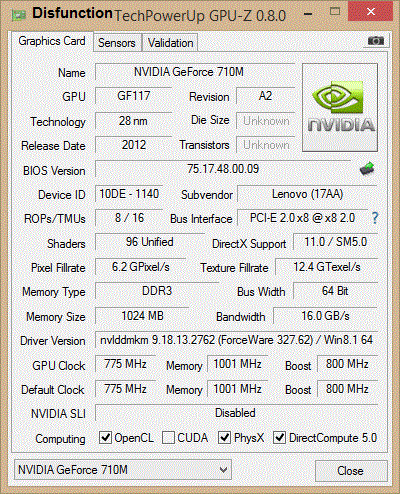Toggle the DirectCompute 5.0 checkbox
The image size is (400, 494).
279,438
